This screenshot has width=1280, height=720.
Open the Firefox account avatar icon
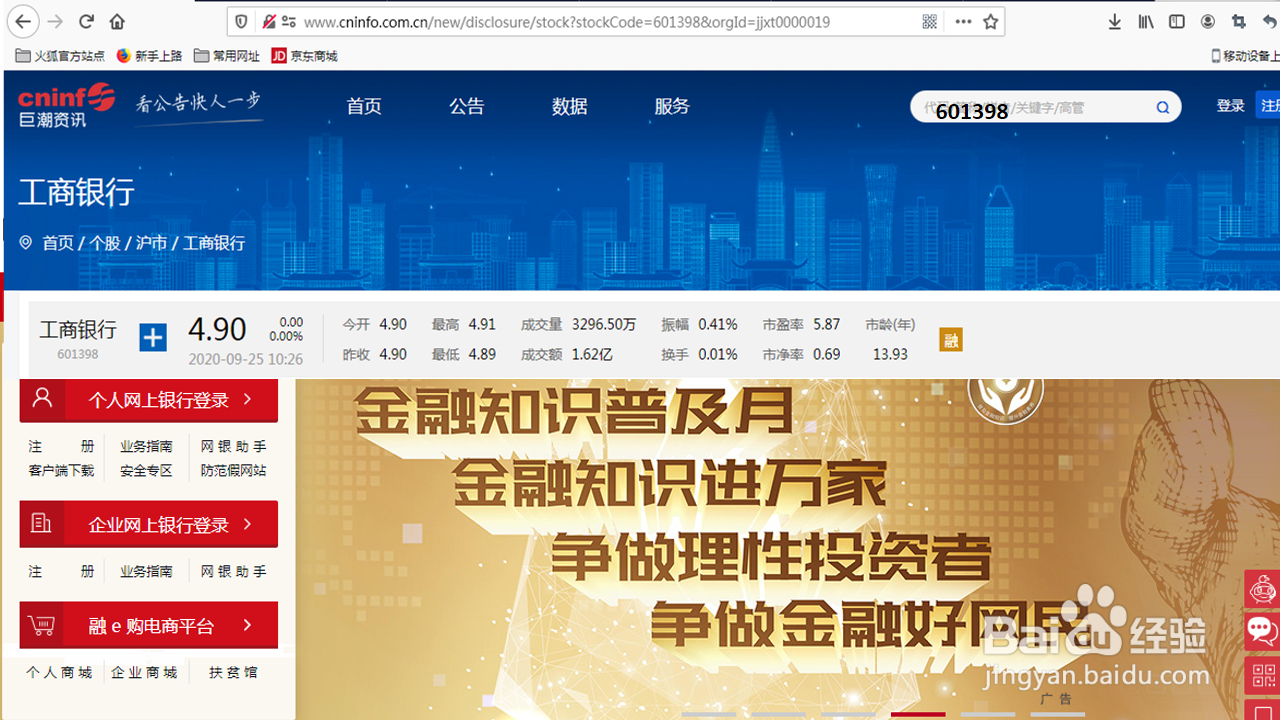pos(1208,21)
